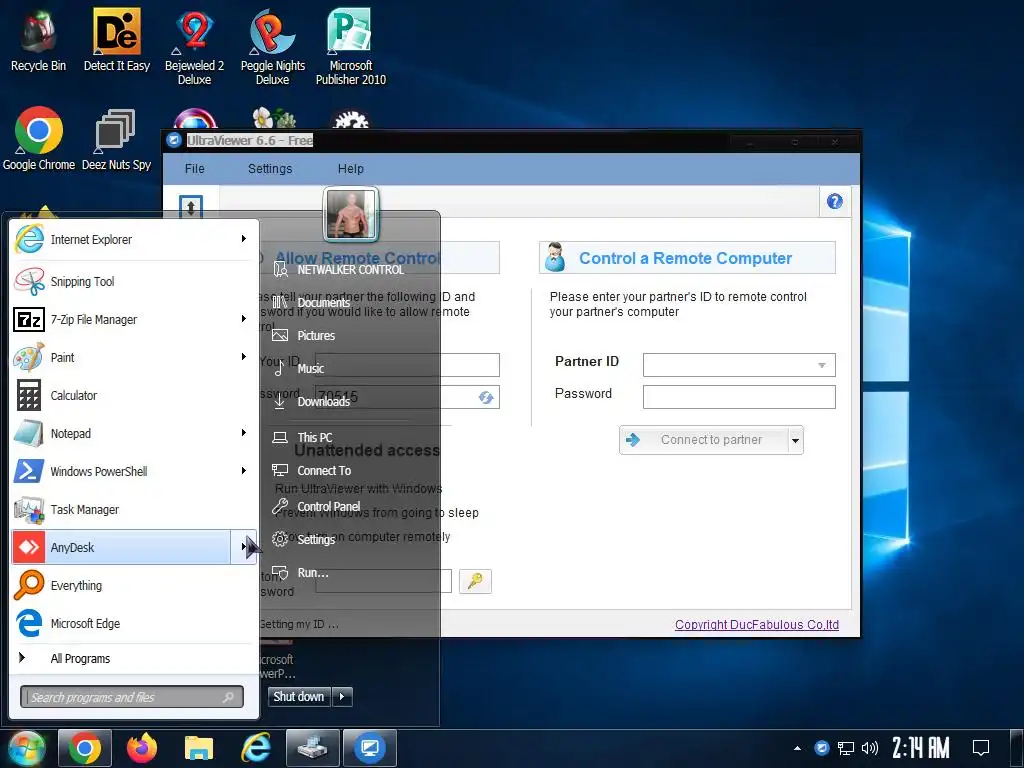The height and width of the screenshot is (768, 1024).
Task: Open Google Chrome desktop shortcut
Action: 39,138
